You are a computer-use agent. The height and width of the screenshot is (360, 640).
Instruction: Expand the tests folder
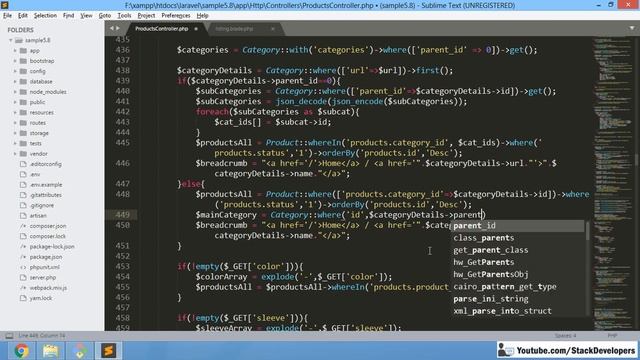[15, 143]
